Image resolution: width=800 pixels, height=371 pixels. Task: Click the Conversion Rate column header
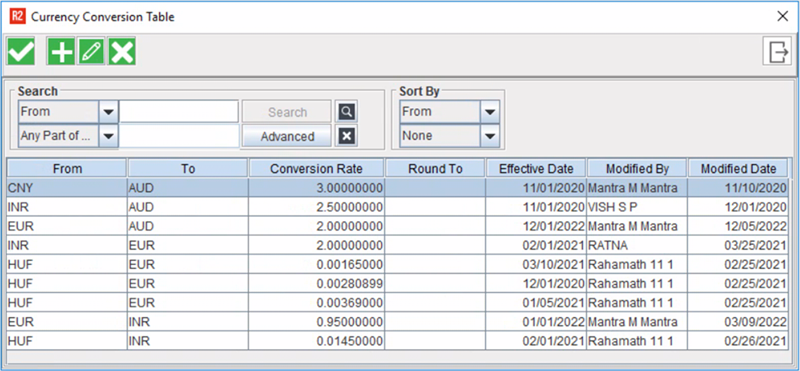tap(316, 168)
